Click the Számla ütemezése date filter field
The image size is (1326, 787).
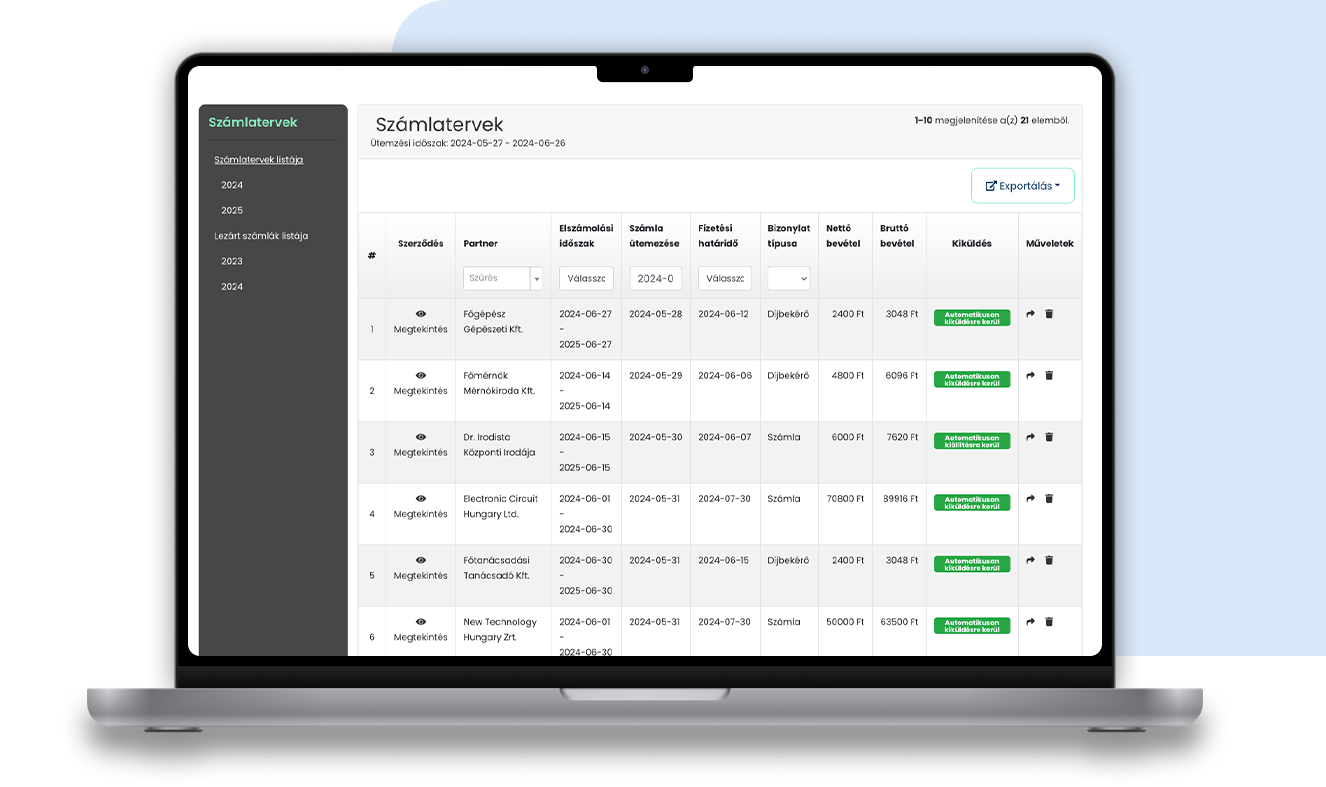[x=655, y=279]
